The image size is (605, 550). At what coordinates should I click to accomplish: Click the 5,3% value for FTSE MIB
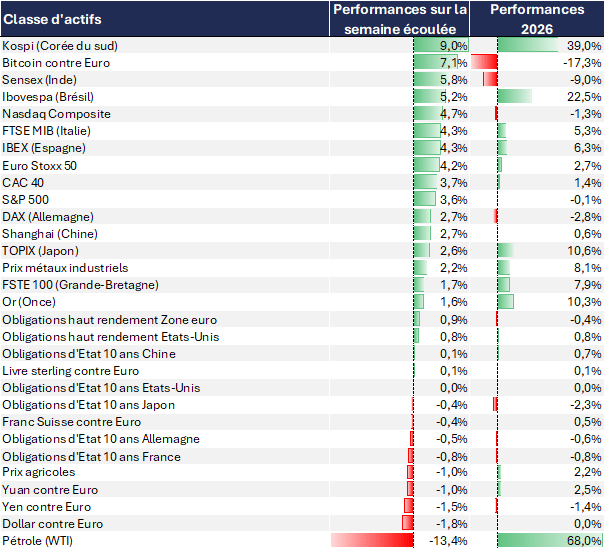coord(587,131)
